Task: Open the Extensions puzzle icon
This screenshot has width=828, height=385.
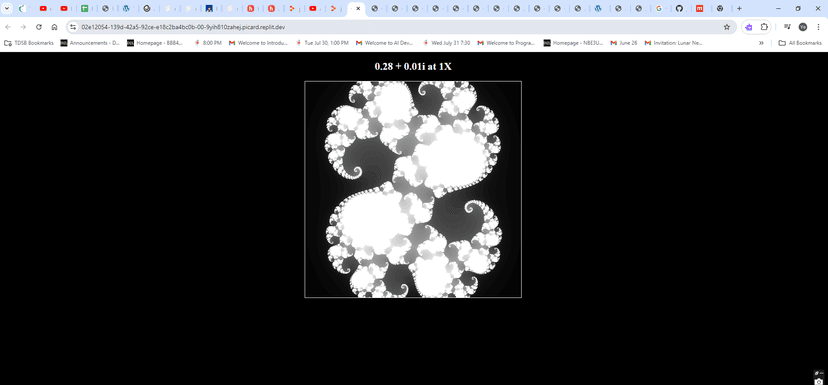Action: pos(764,27)
